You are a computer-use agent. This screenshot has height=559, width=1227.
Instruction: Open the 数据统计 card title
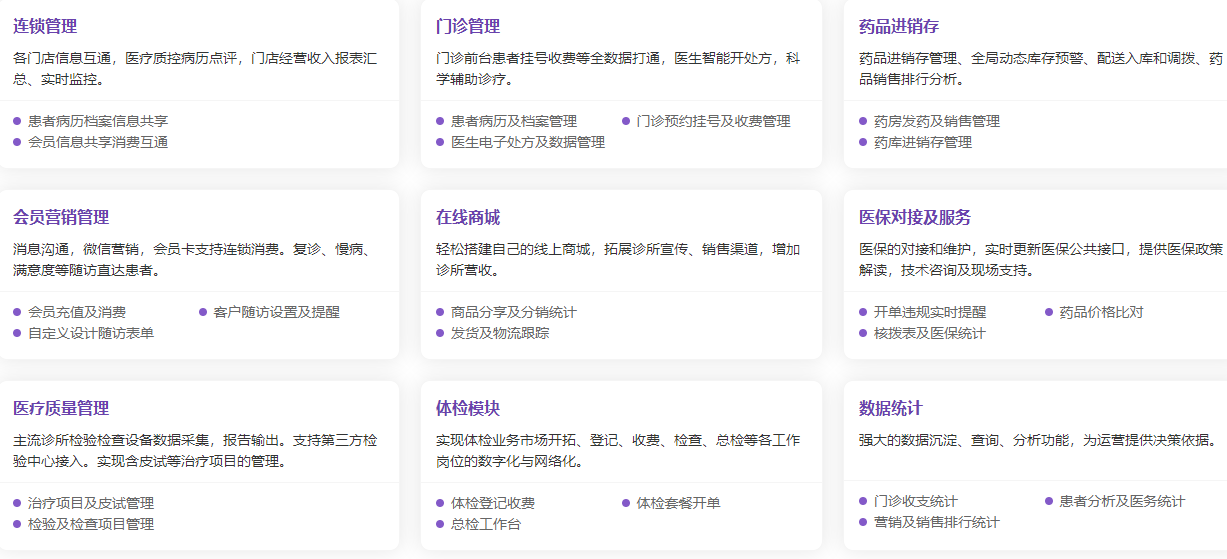pos(891,408)
